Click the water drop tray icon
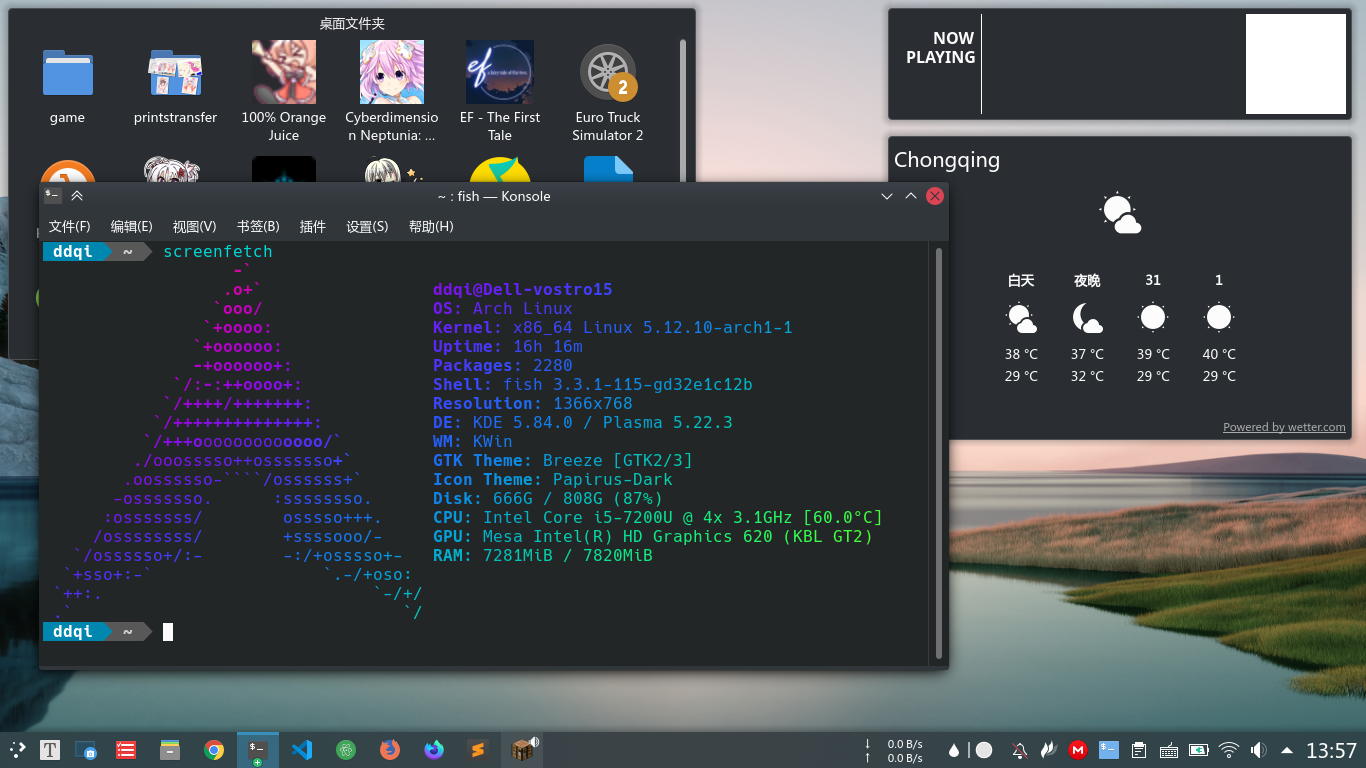 [955, 750]
